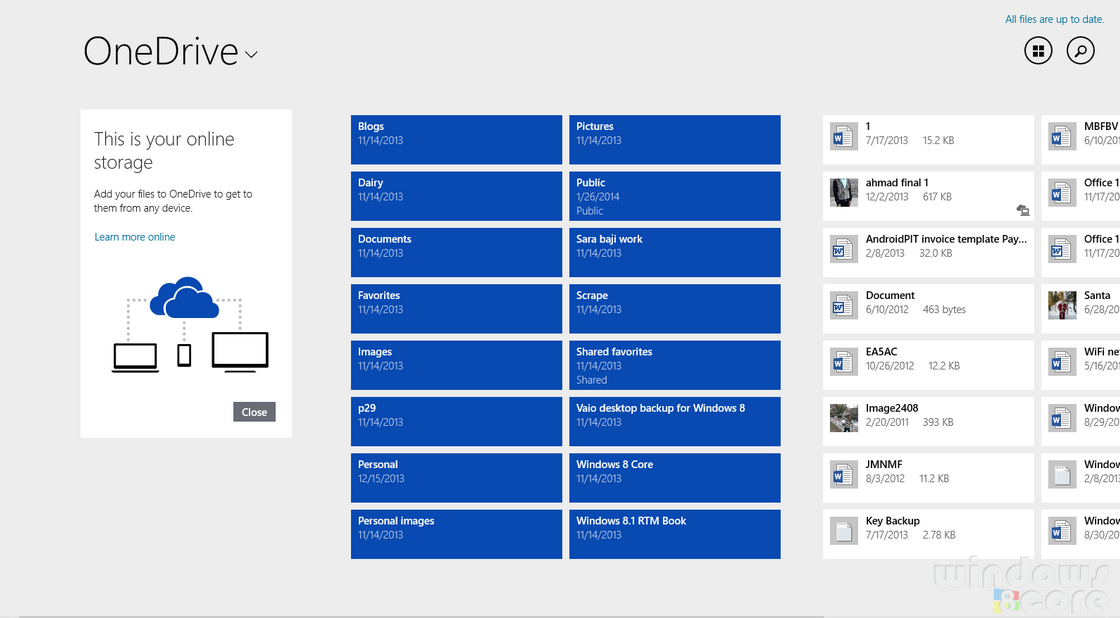Click the photo icon on Image2408
Screen dimensions: 1120x618
click(843, 418)
